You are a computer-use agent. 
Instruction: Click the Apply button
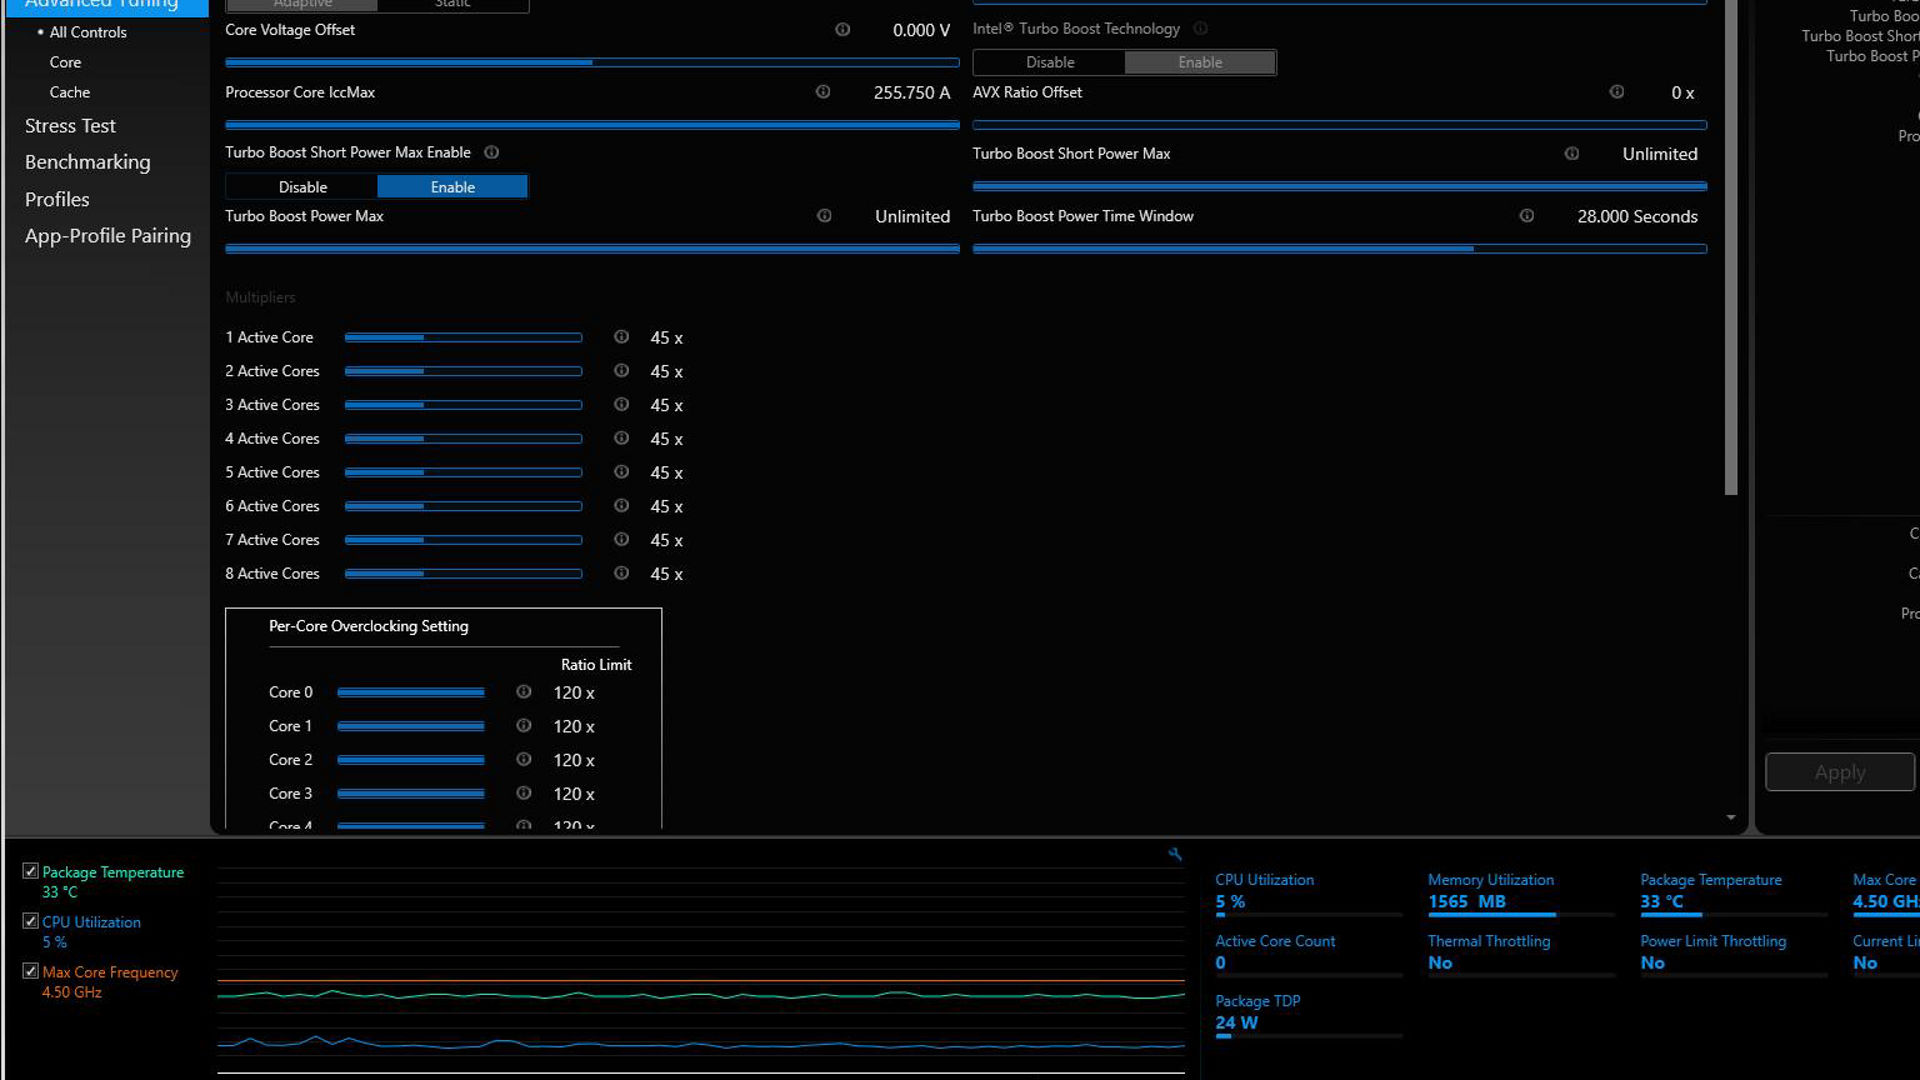1840,772
